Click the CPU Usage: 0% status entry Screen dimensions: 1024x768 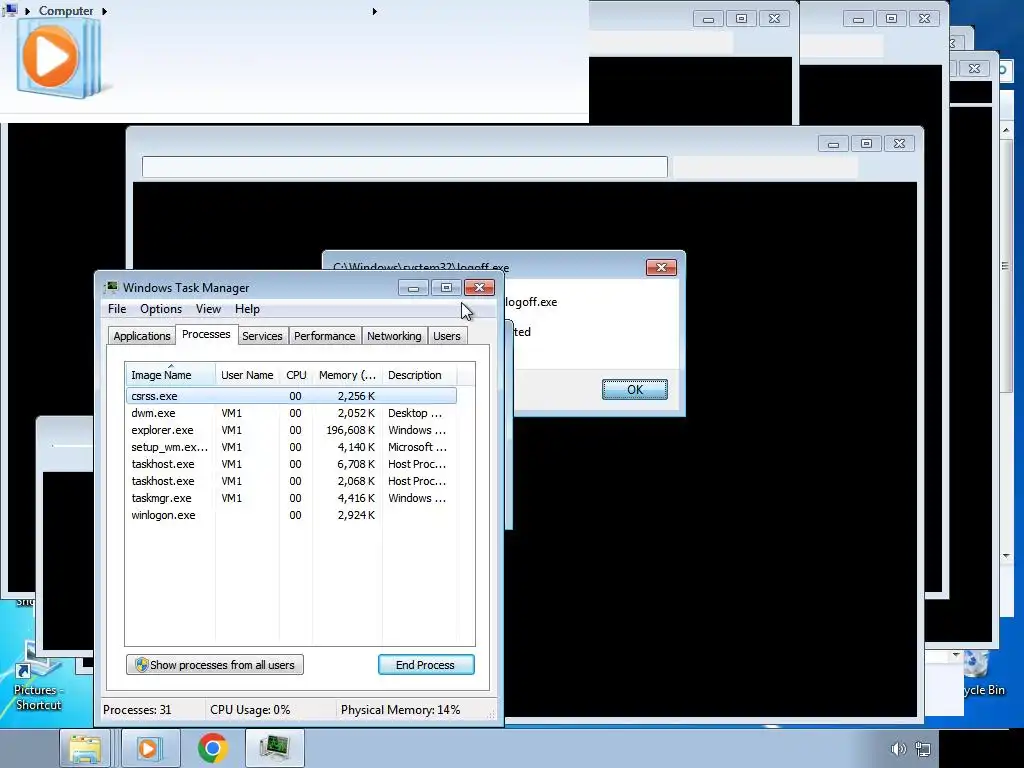click(250, 710)
